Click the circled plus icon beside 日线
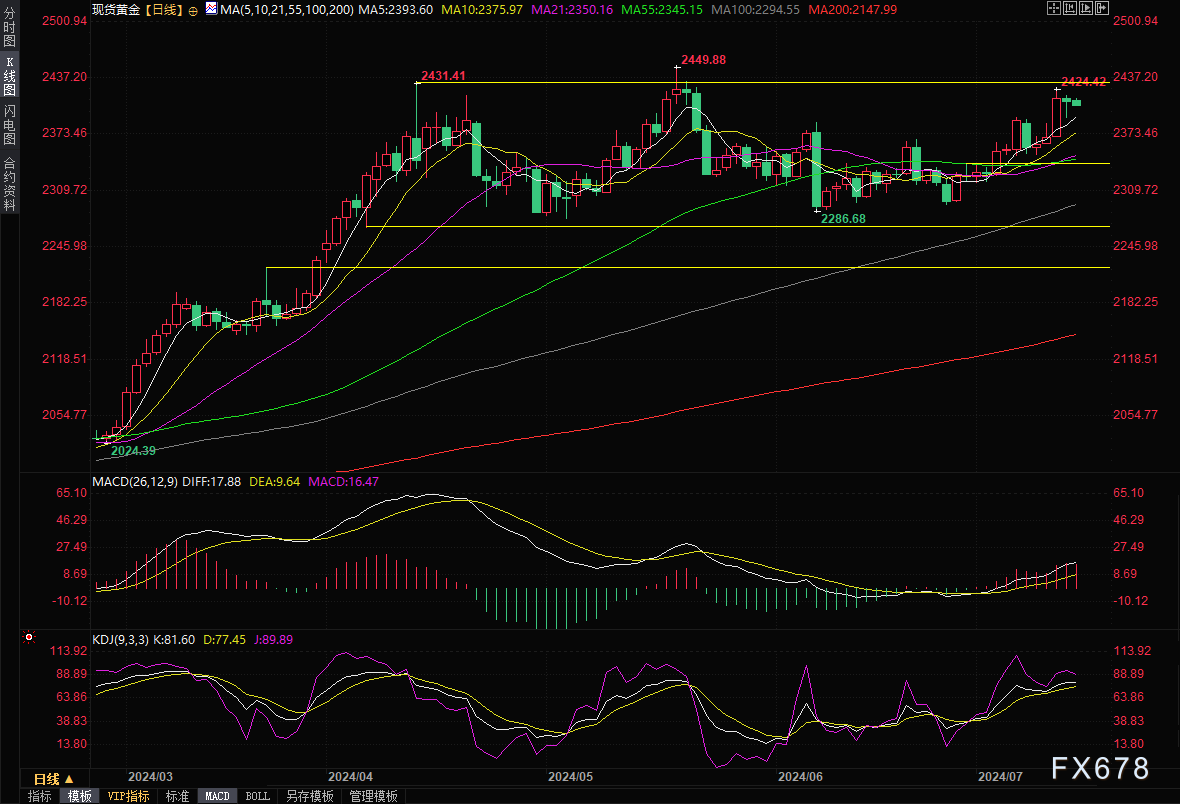This screenshot has width=1180, height=804. [192, 8]
